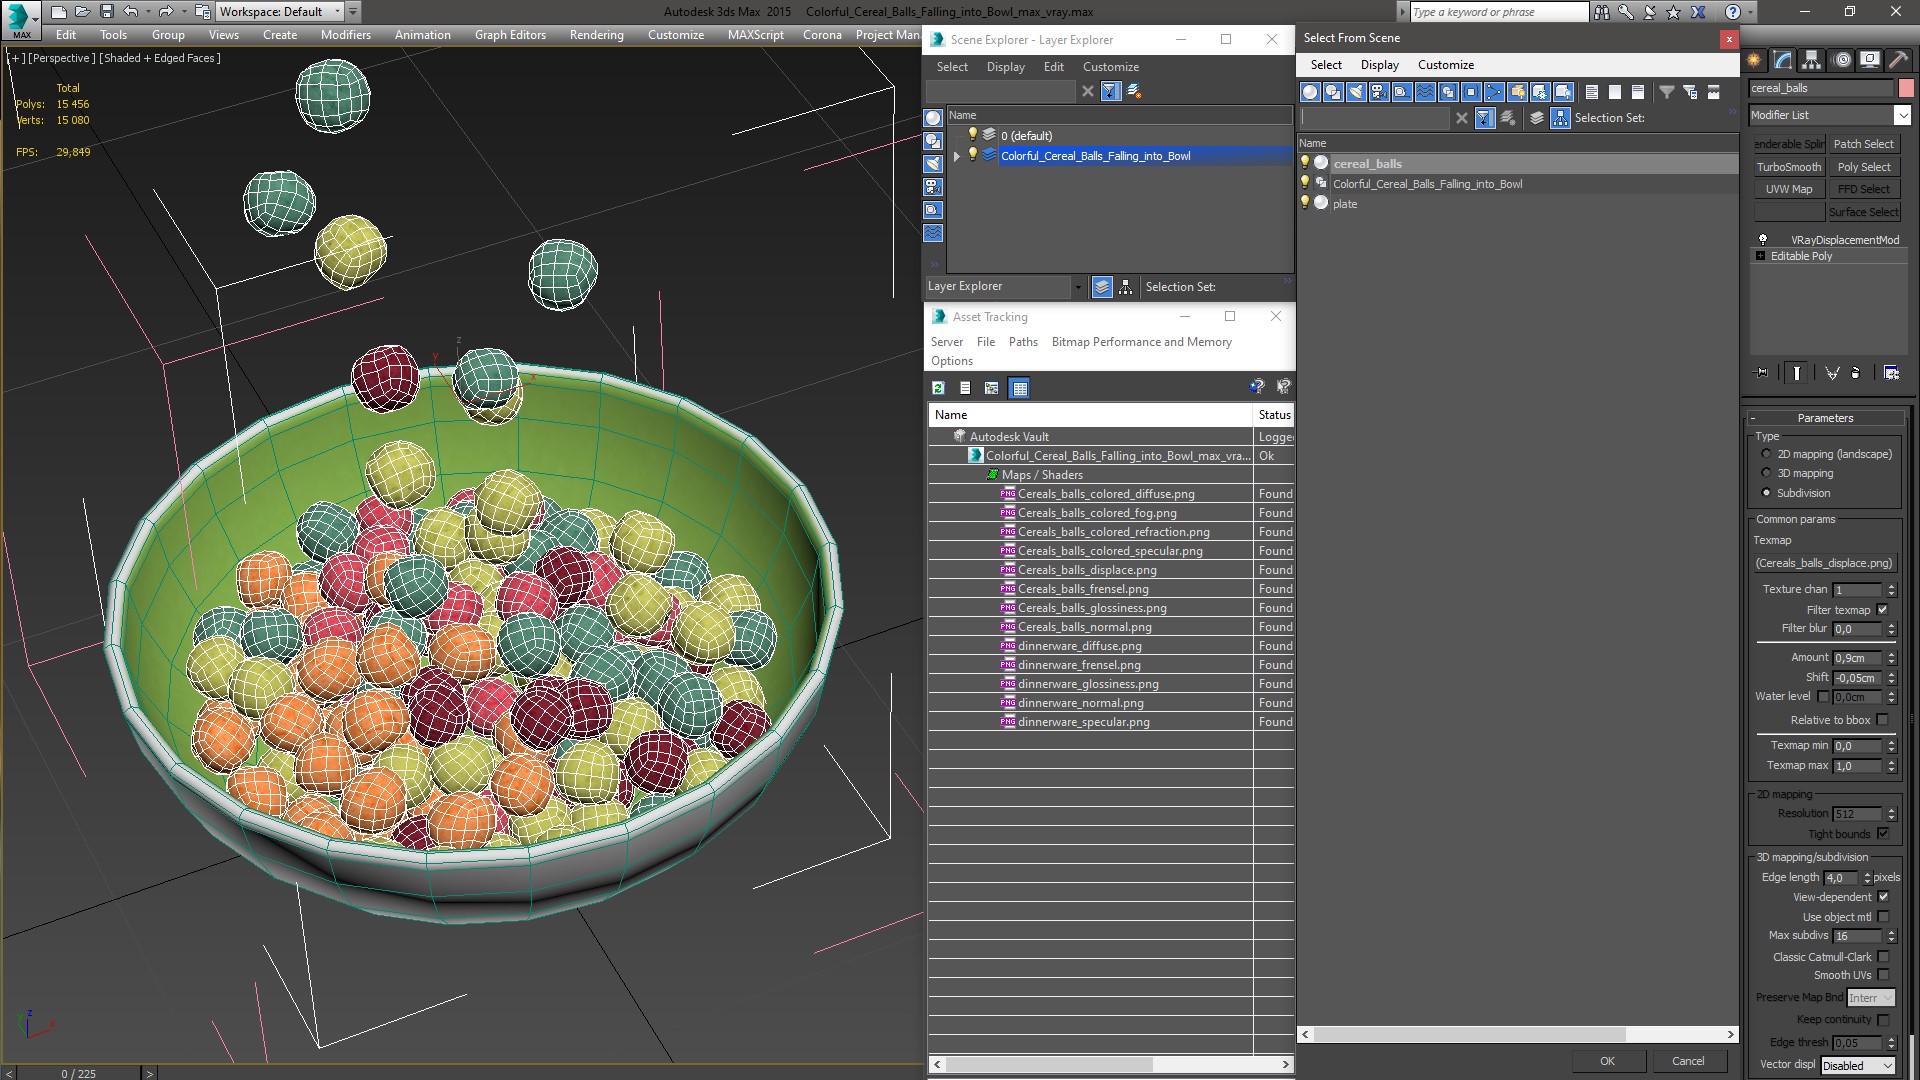
Task: Toggle Smooth UVs checkbox
Action: pos(1883,975)
